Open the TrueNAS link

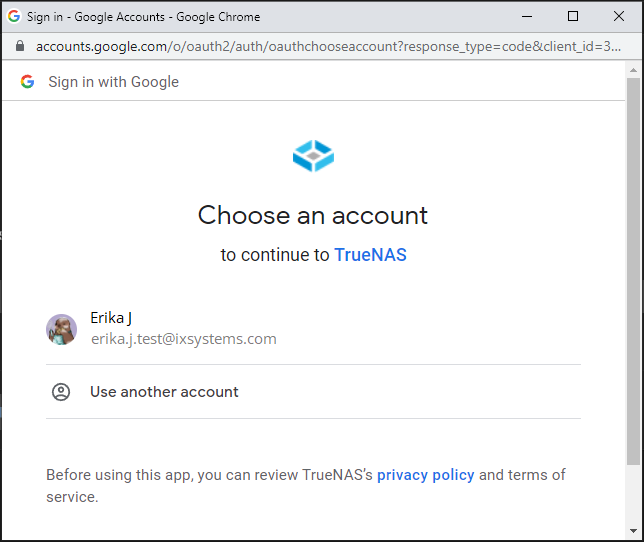[x=370, y=255]
